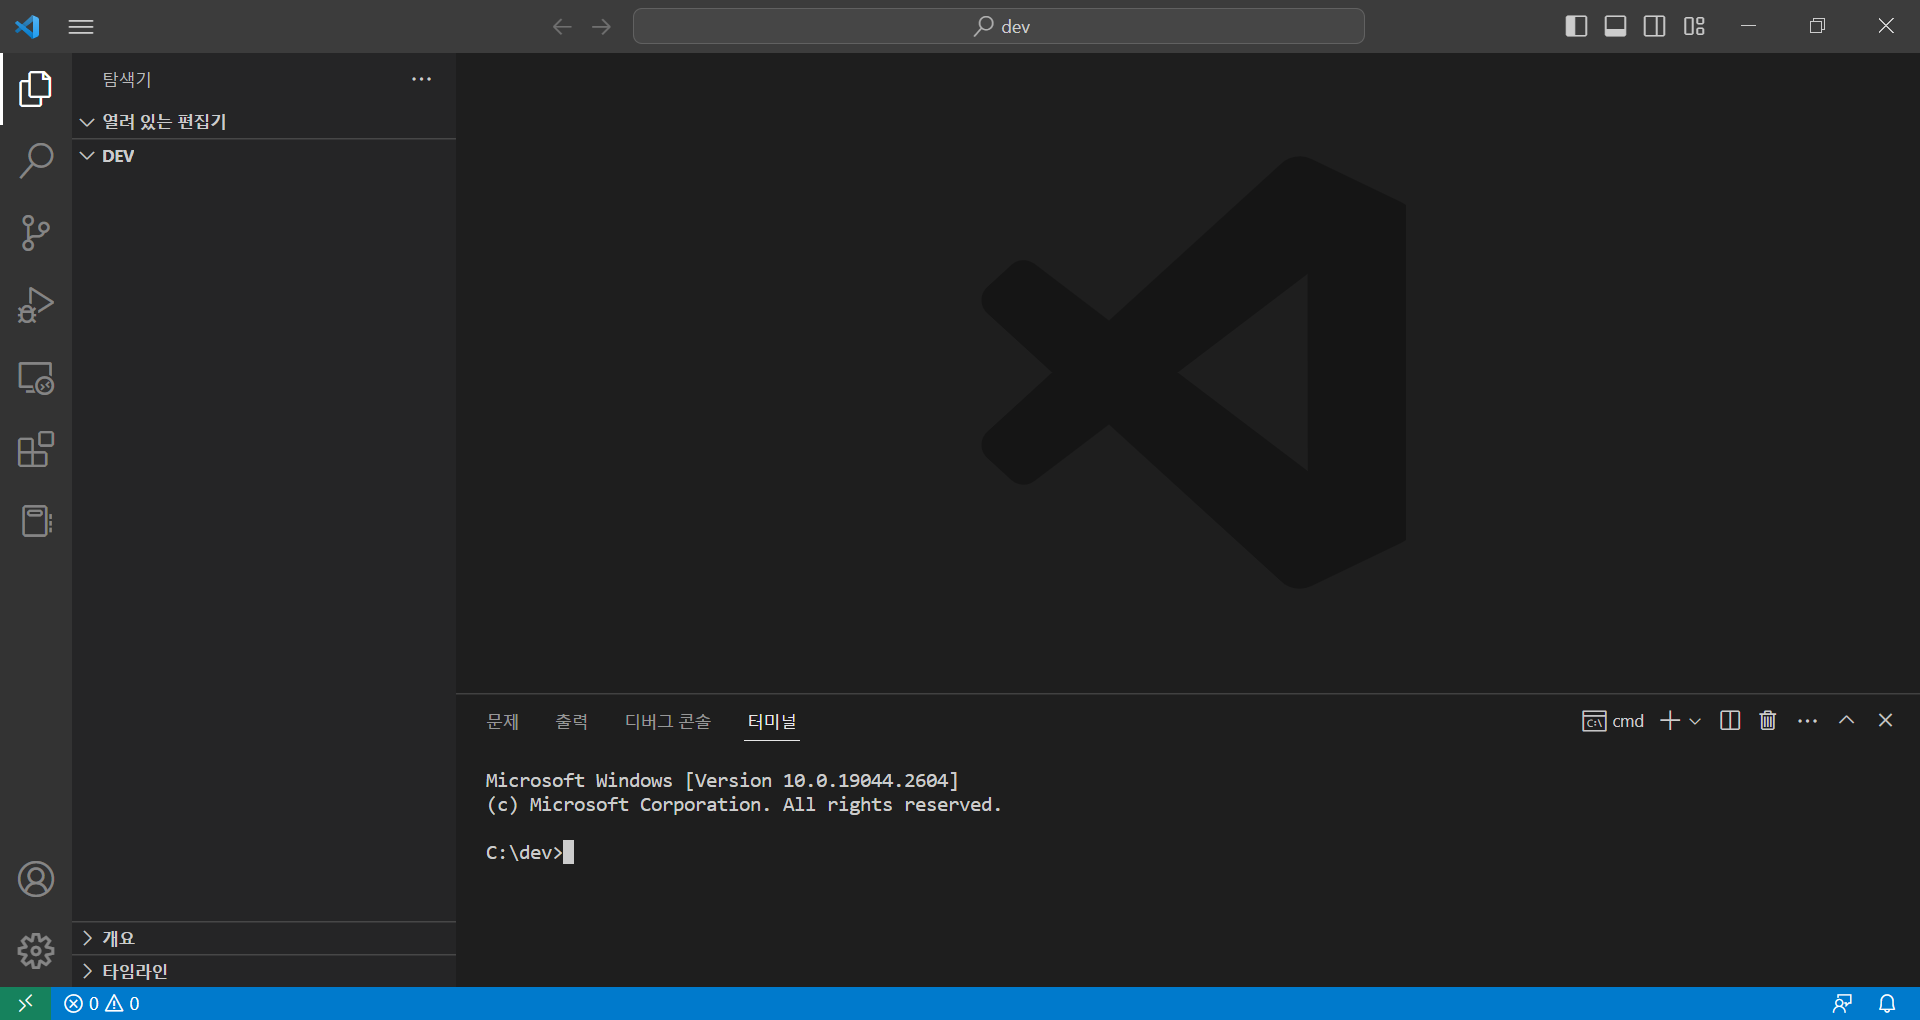
Task: Toggle the secondary side bar visibility
Action: click(1654, 26)
